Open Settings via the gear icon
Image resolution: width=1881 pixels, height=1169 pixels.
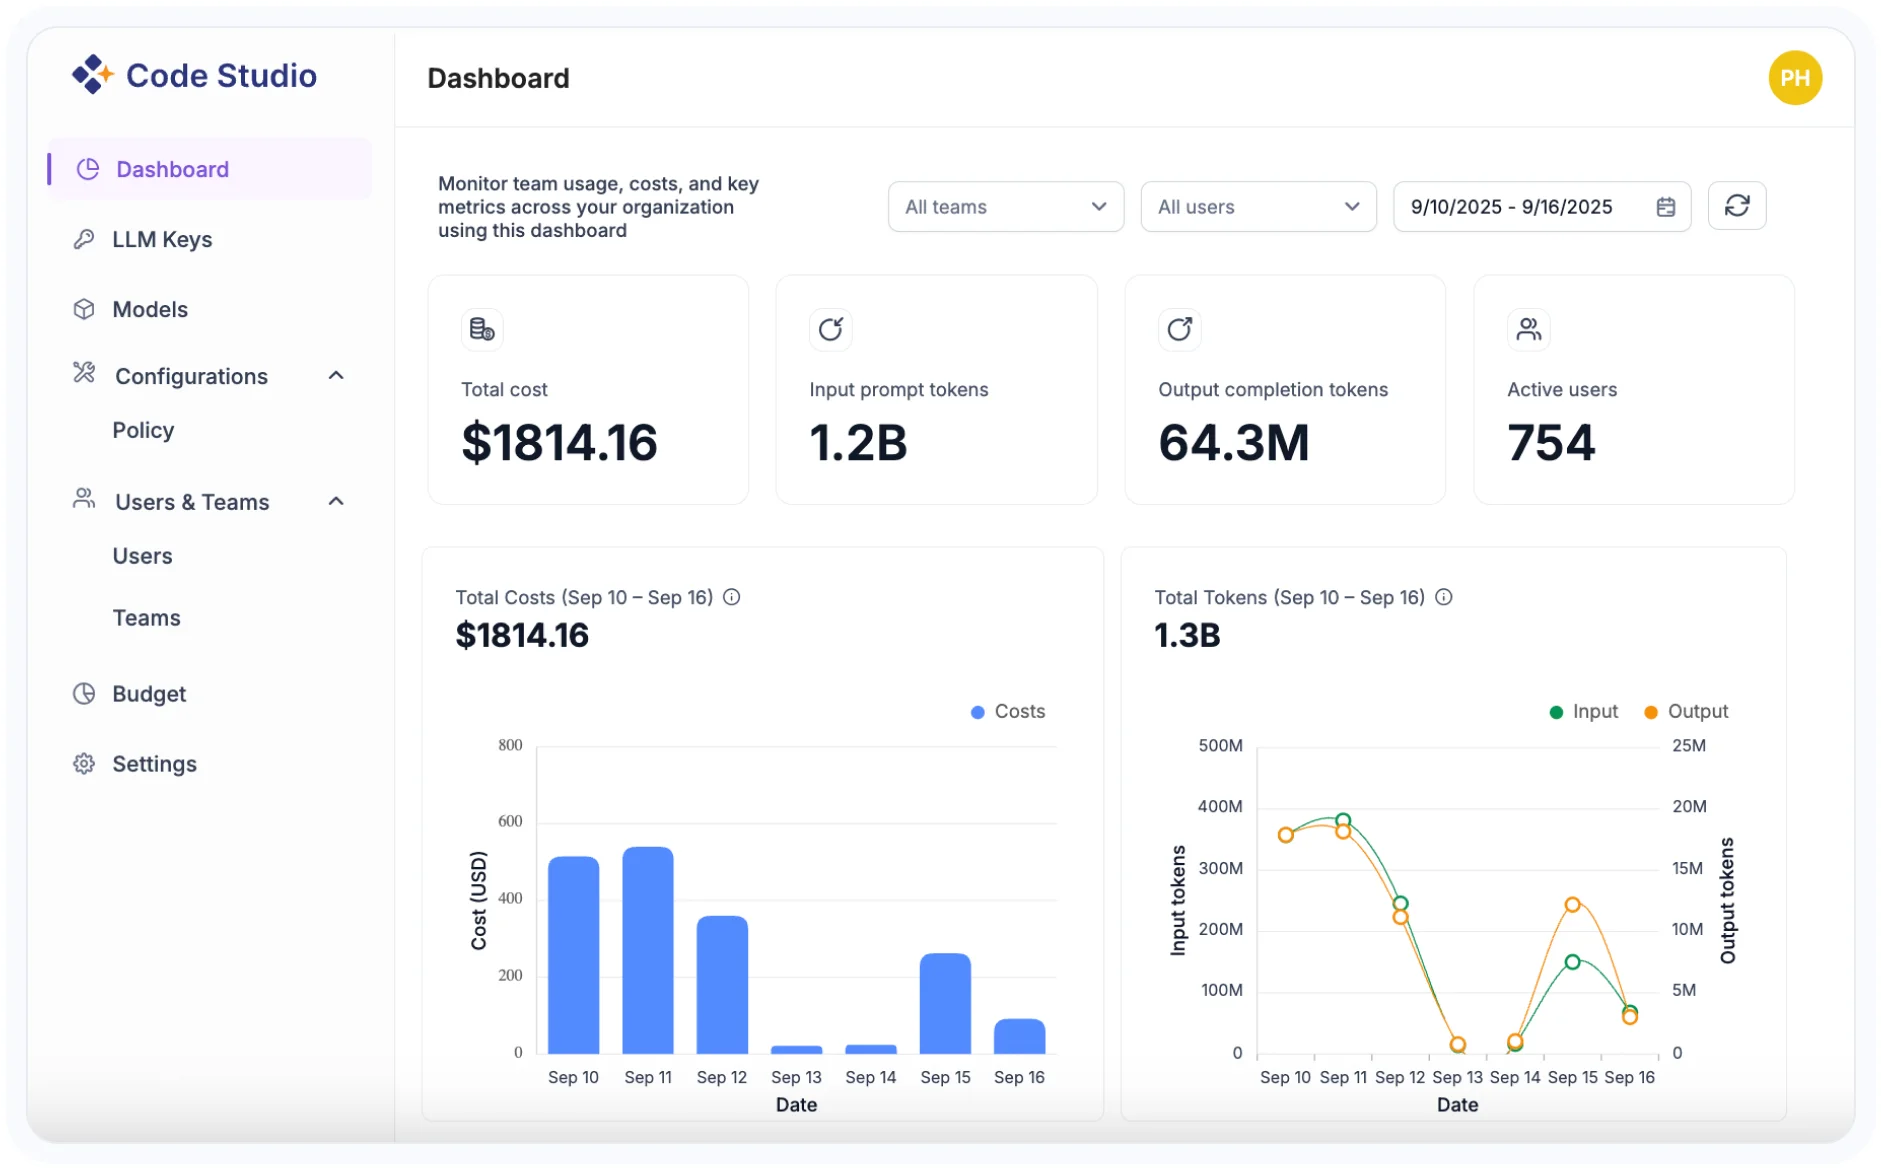85,763
